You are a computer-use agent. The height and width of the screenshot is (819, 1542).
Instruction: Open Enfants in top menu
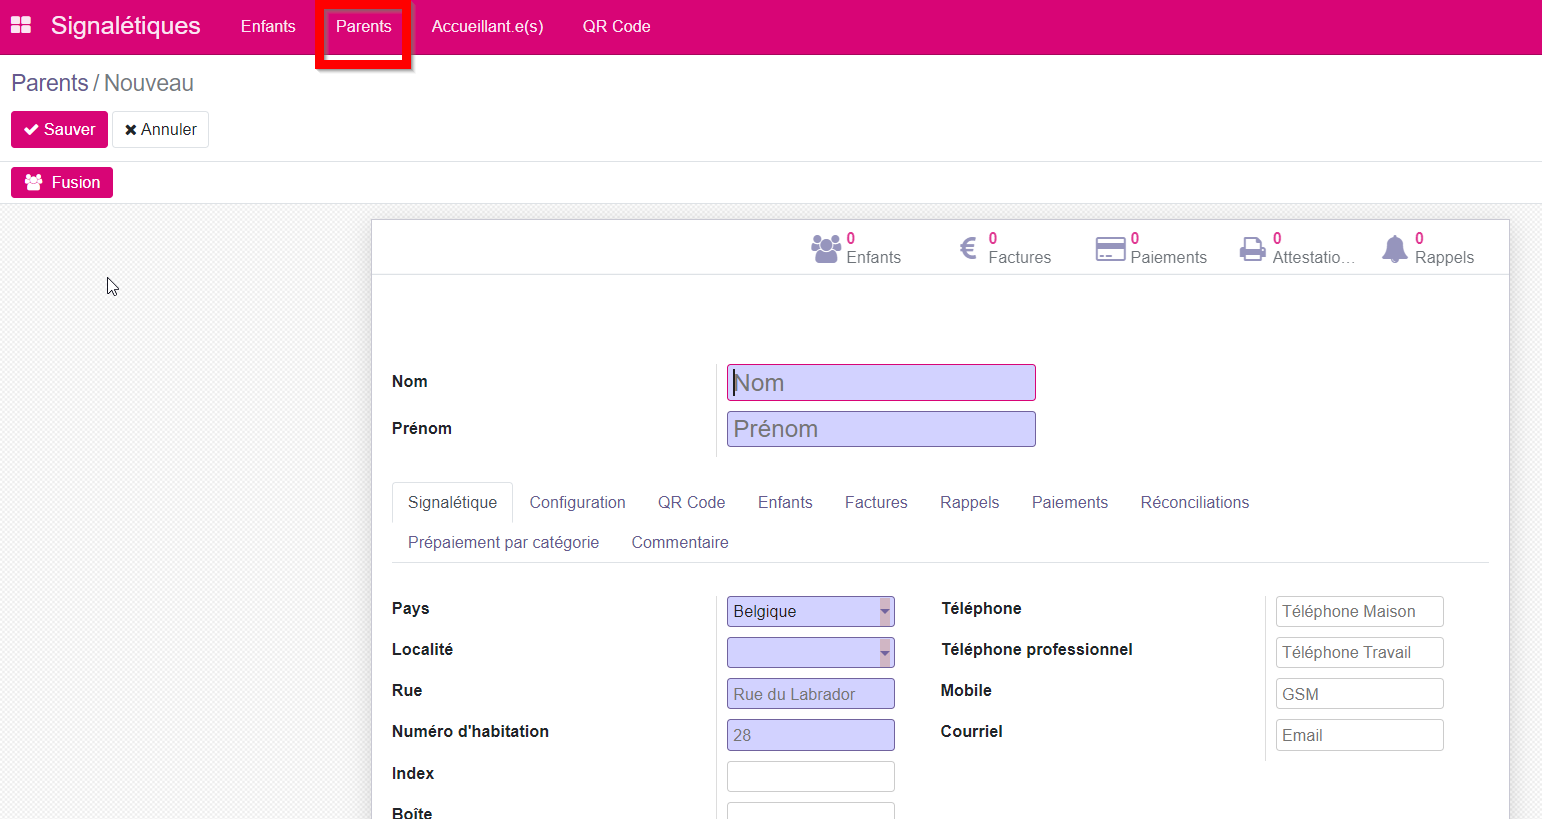(x=268, y=26)
